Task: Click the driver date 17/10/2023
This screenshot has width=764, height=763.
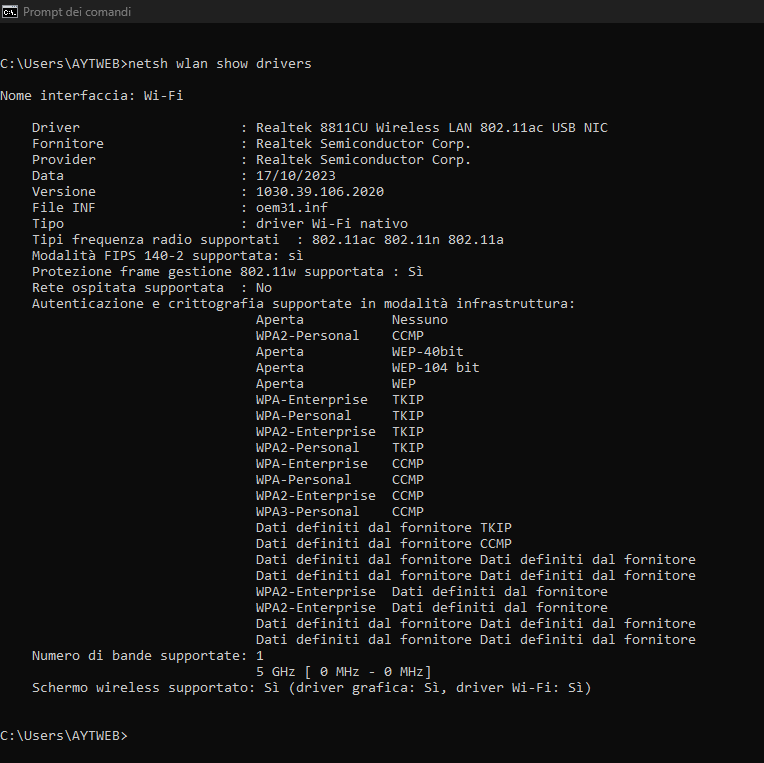Action: (x=295, y=176)
